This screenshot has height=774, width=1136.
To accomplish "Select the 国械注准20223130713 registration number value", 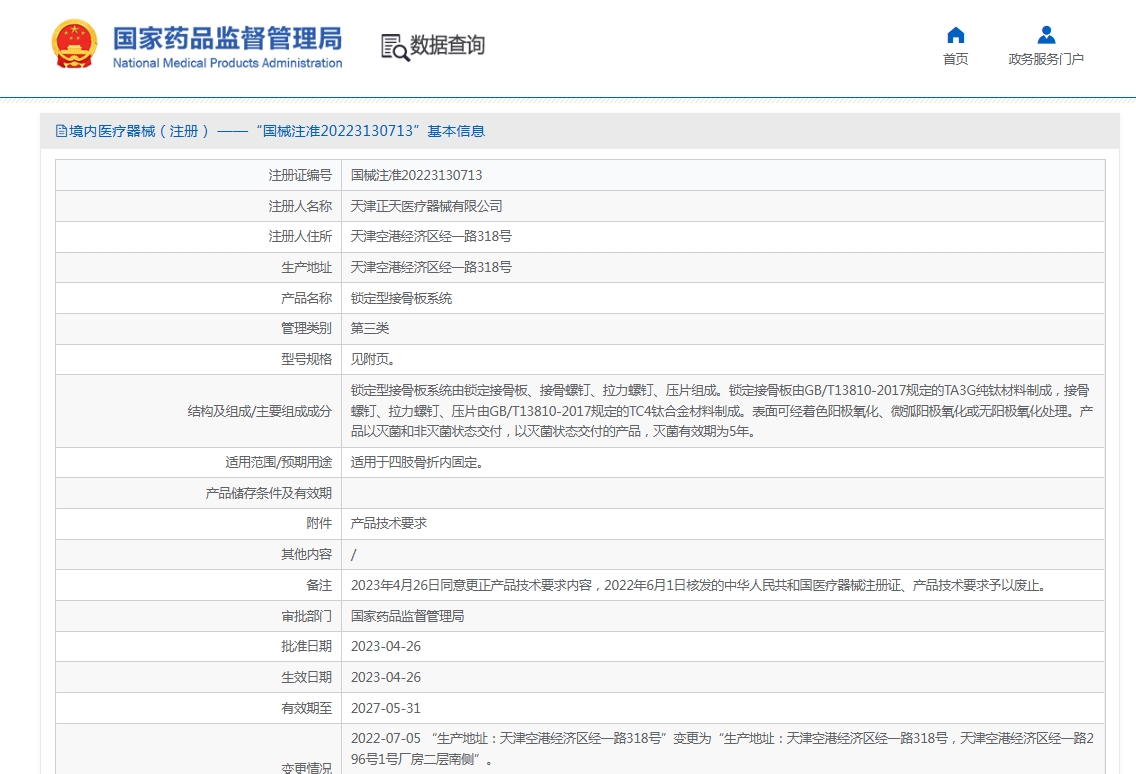I will point(417,175).
